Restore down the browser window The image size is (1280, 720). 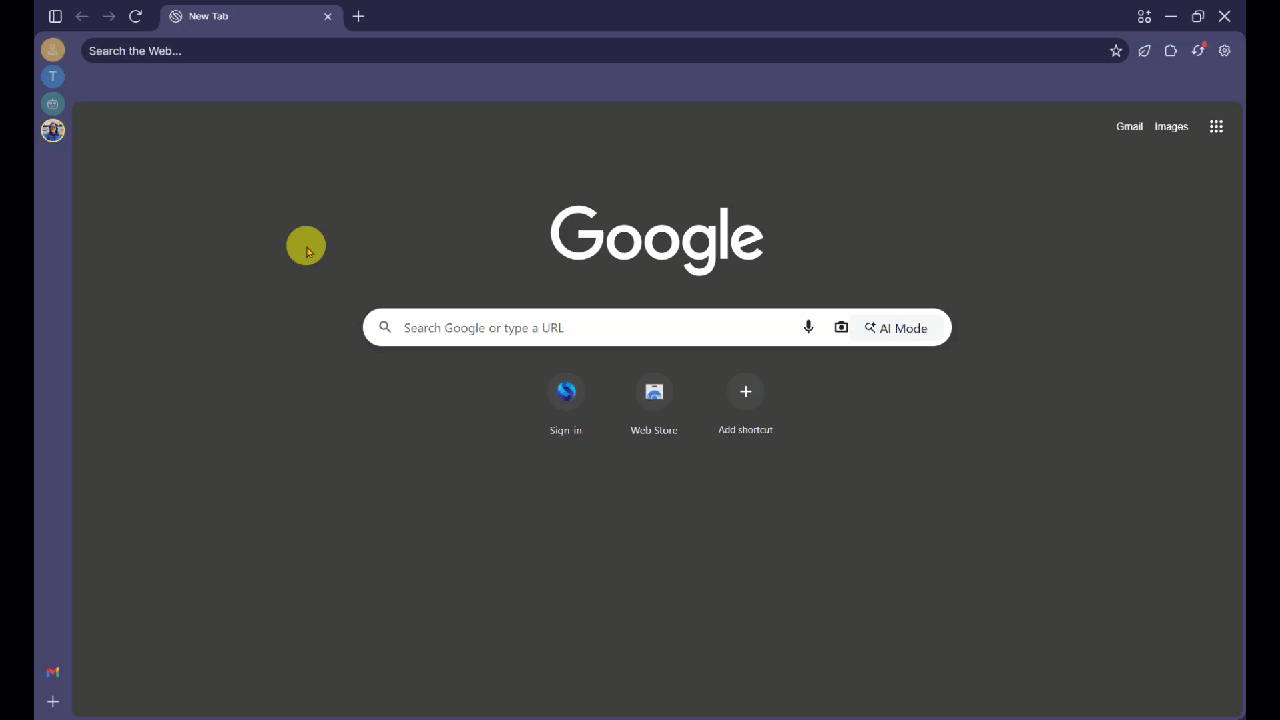1198,16
